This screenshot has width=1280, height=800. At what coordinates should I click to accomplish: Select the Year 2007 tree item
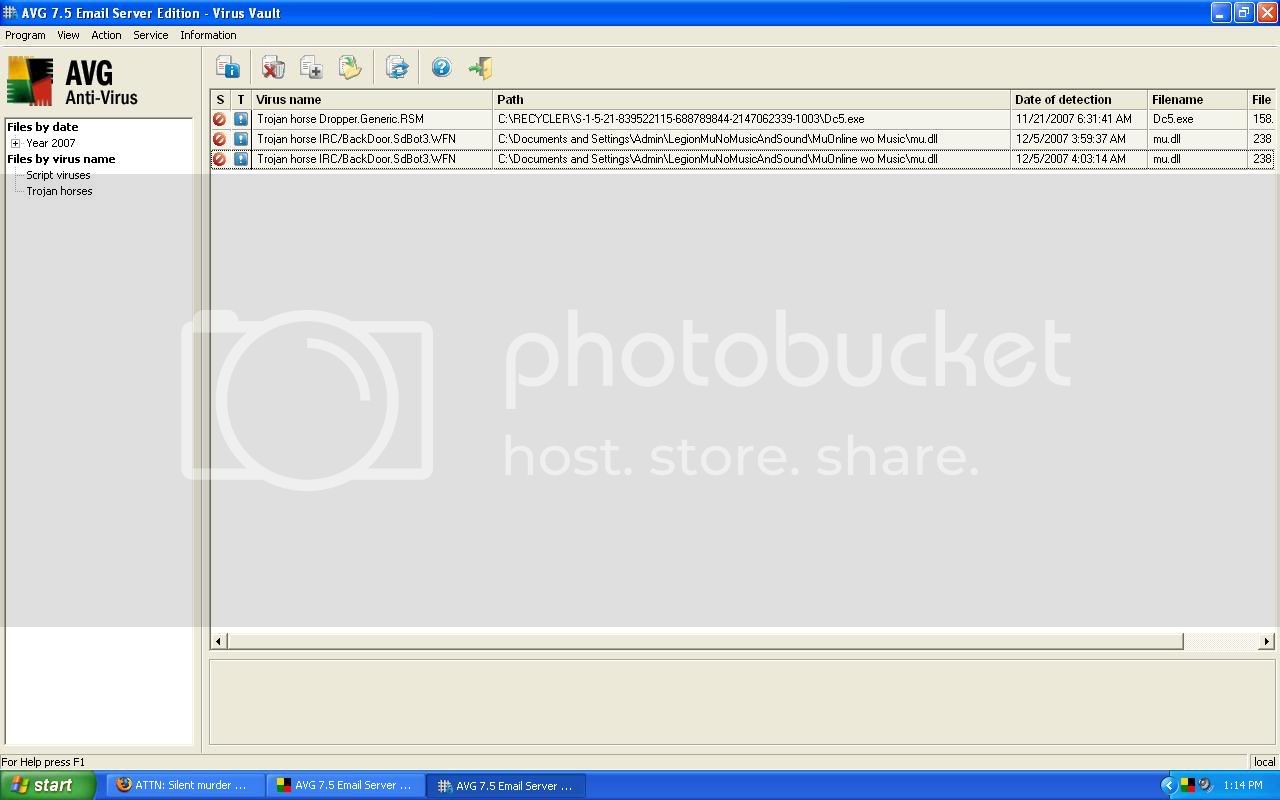(x=50, y=143)
